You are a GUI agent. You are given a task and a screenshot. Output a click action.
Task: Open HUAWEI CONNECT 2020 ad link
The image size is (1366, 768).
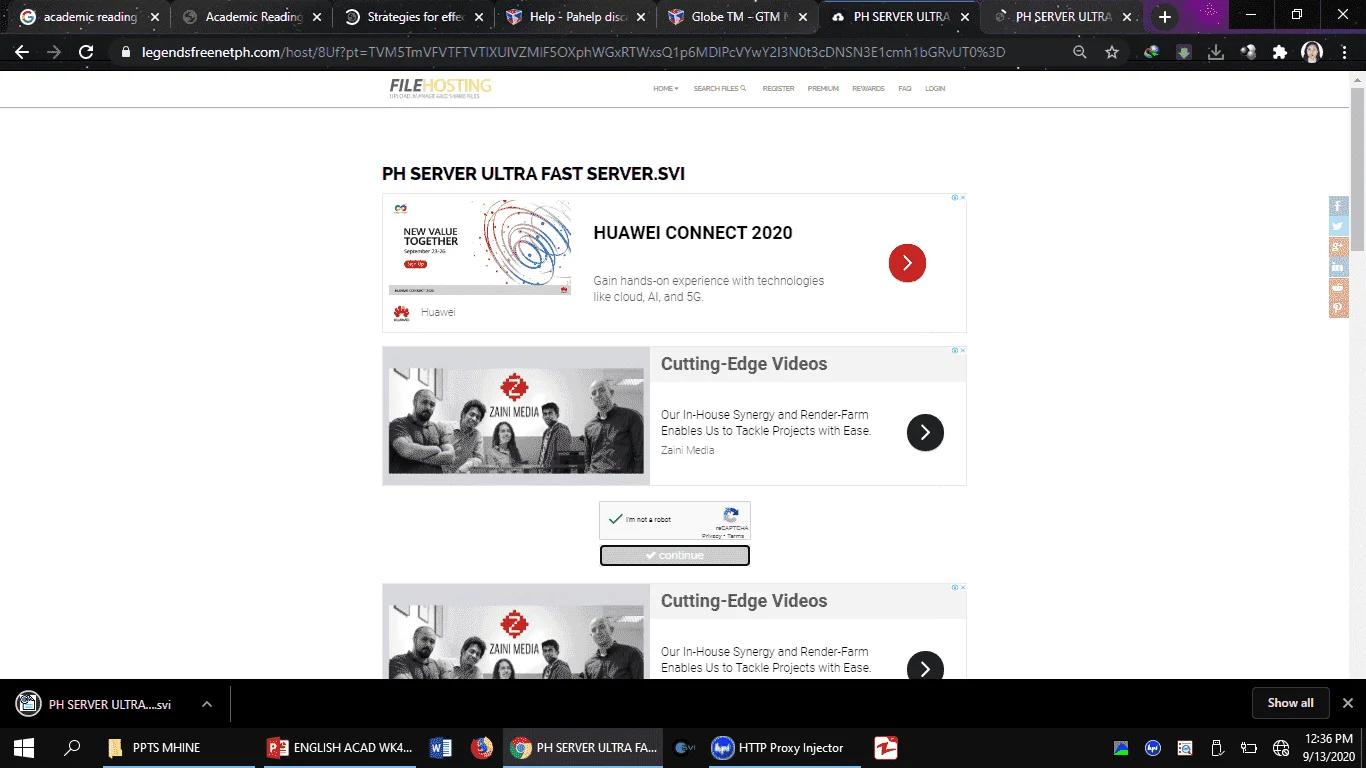[693, 233]
